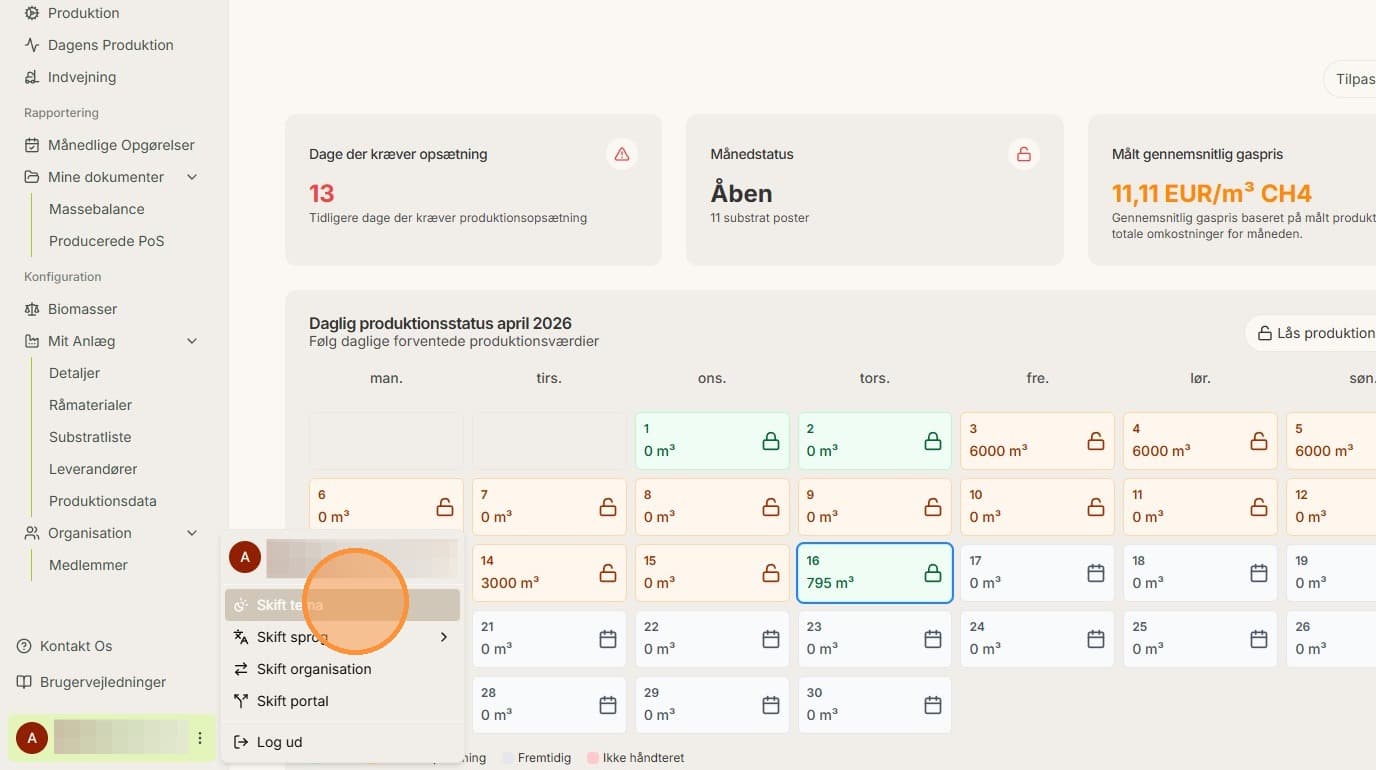Click the Biomasser scale icon
Viewport: 1376px width, 770px height.
coord(32,309)
